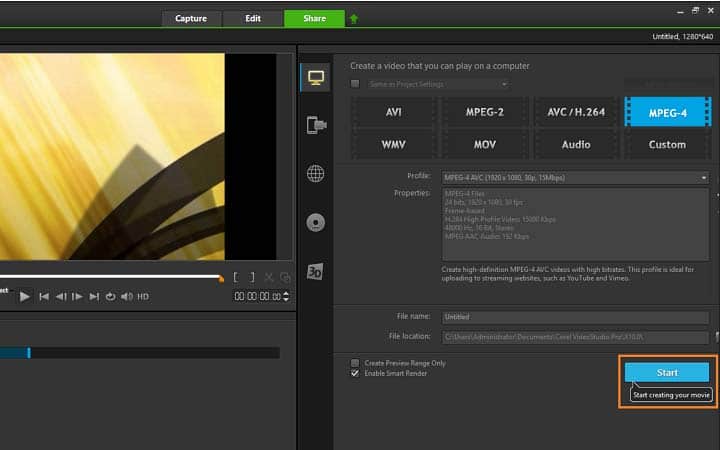Click the preview scrubber handle
Screen dimensions: 720x450
[221, 278]
